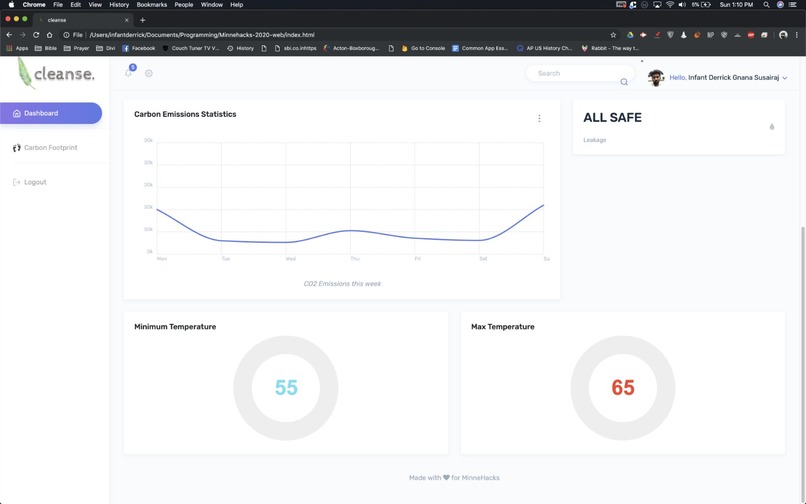The width and height of the screenshot is (806, 504).
Task: Click the cleanse leaf logo
Action: (56, 73)
